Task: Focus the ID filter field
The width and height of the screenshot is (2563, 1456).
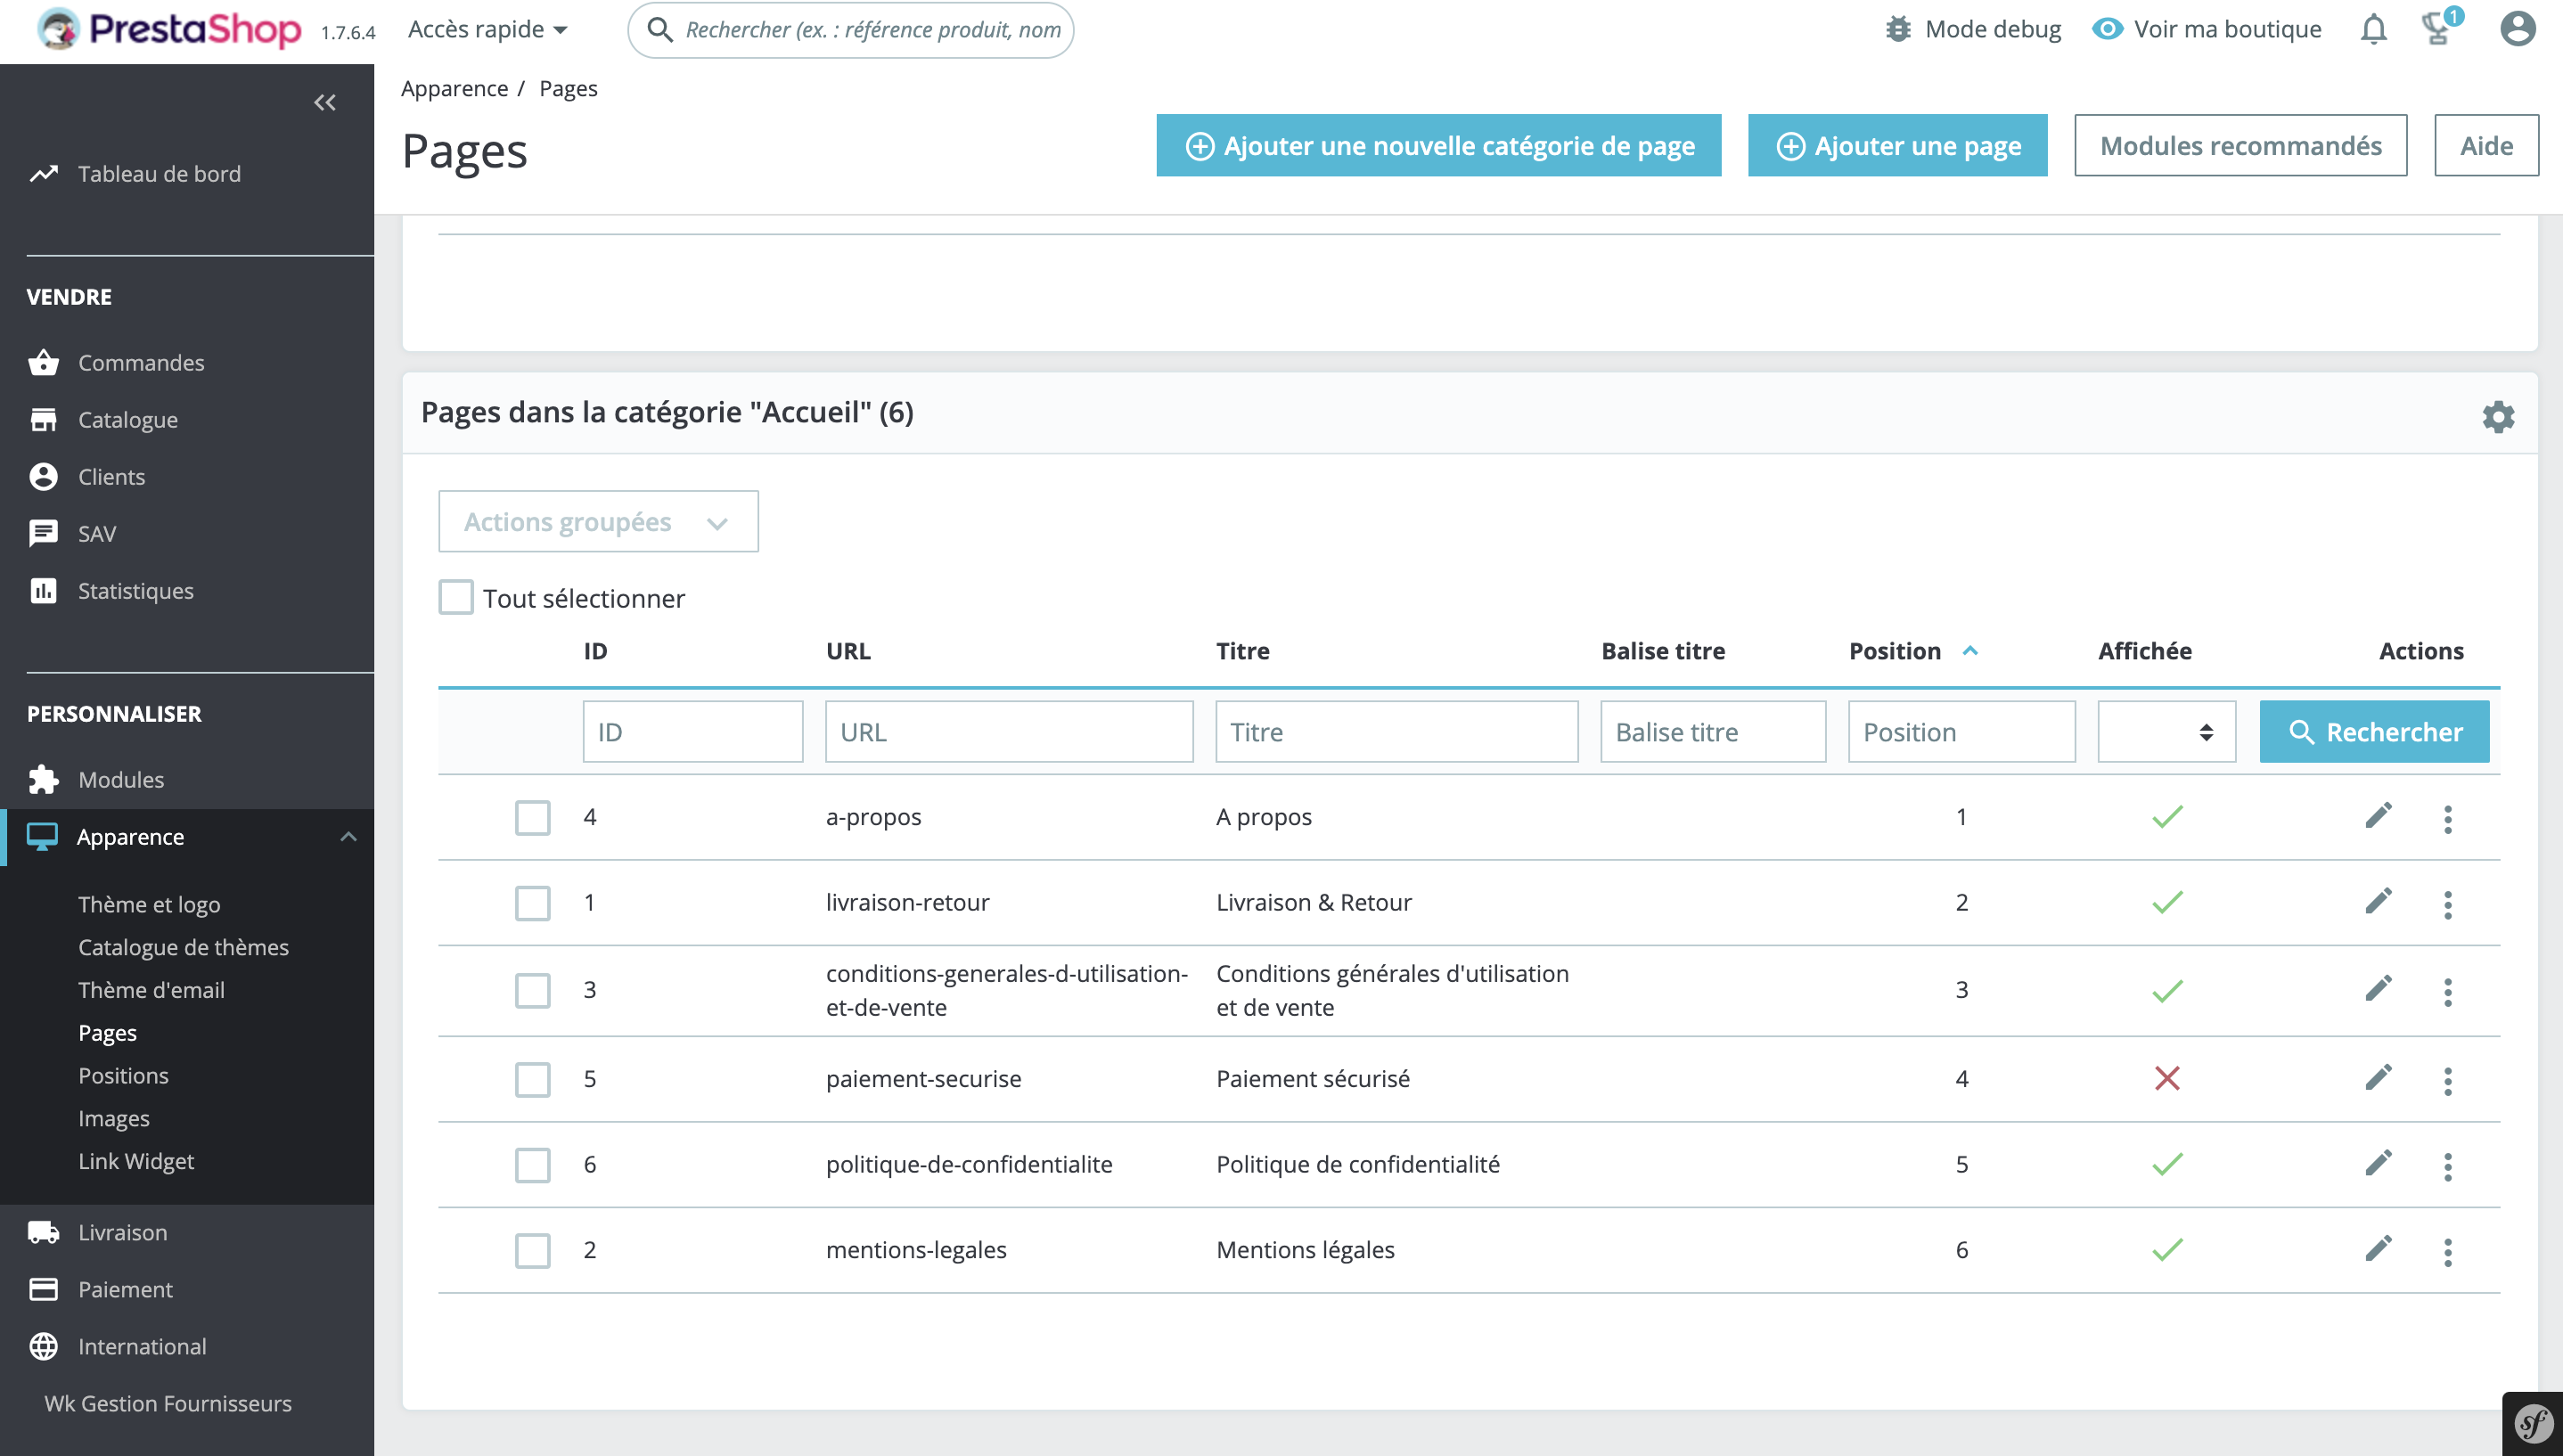Action: tap(693, 732)
